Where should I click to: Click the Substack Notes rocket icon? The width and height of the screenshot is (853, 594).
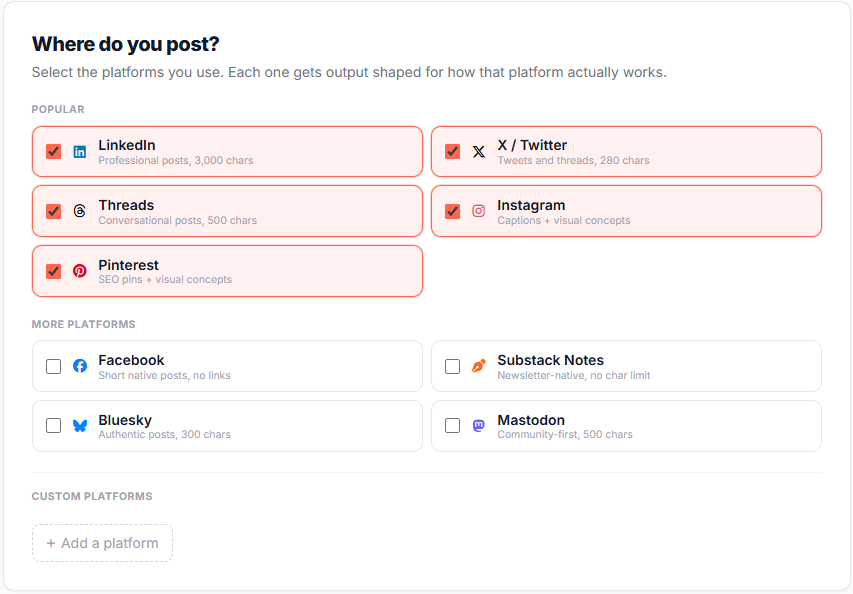click(478, 366)
